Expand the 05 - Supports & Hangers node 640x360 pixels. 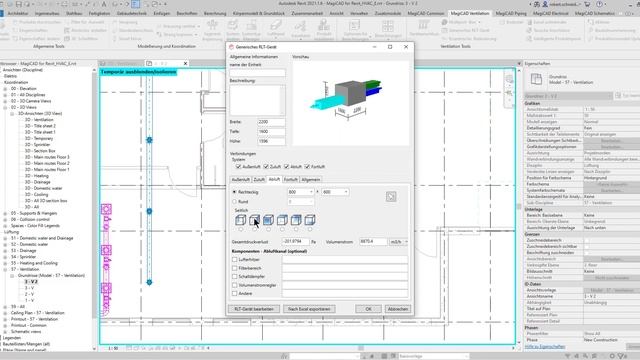point(5,213)
